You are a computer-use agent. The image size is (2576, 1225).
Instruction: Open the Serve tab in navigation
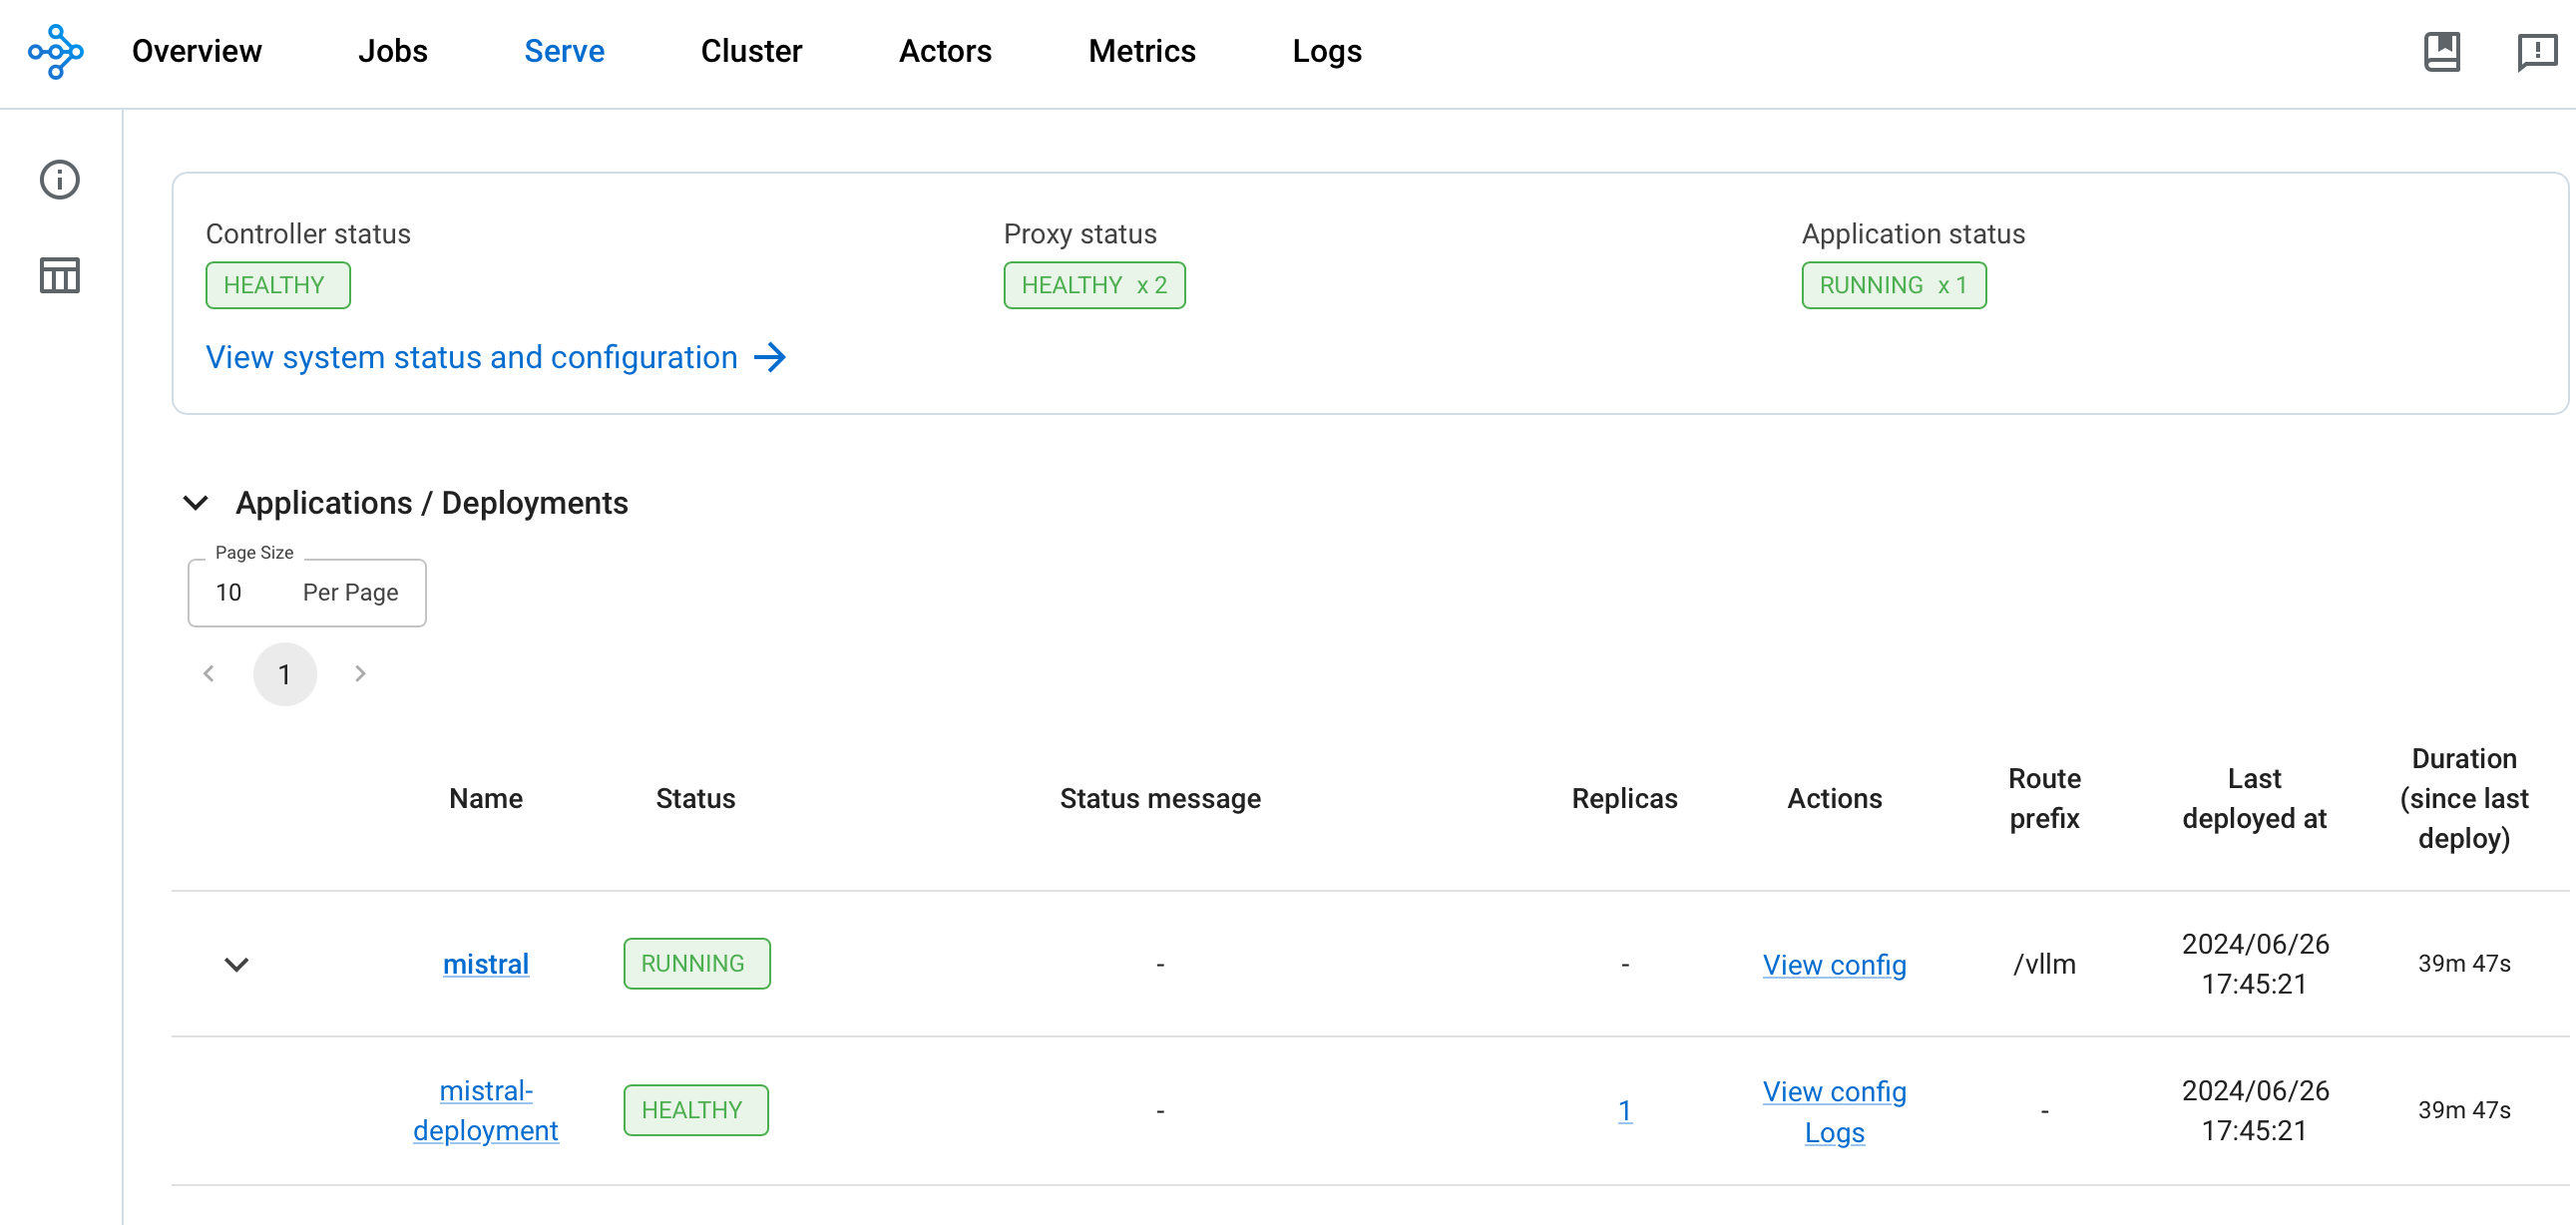(x=565, y=51)
